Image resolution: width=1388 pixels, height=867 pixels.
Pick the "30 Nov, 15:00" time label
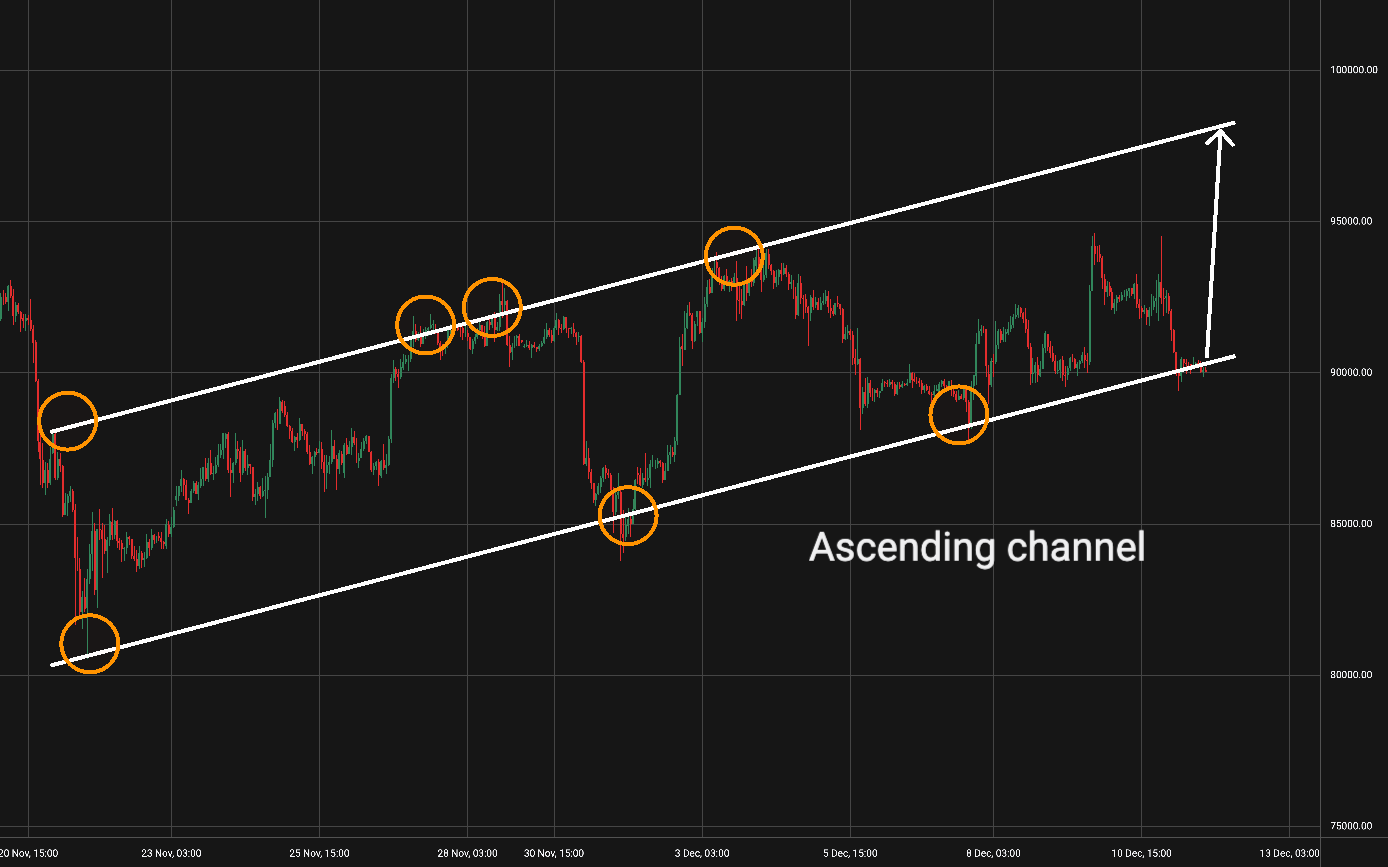[x=554, y=853]
